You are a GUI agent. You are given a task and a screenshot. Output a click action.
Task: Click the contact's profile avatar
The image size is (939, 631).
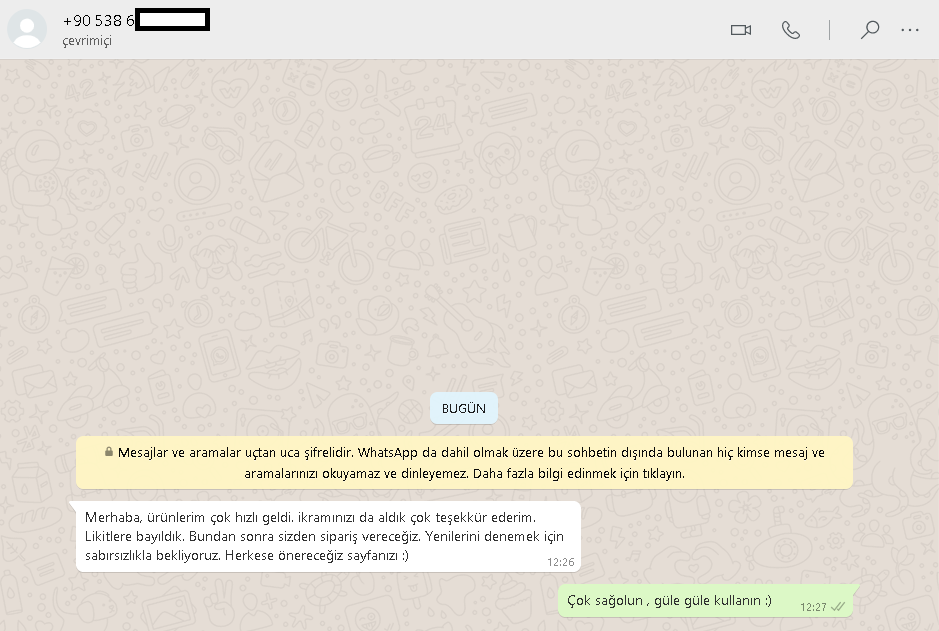point(27,29)
